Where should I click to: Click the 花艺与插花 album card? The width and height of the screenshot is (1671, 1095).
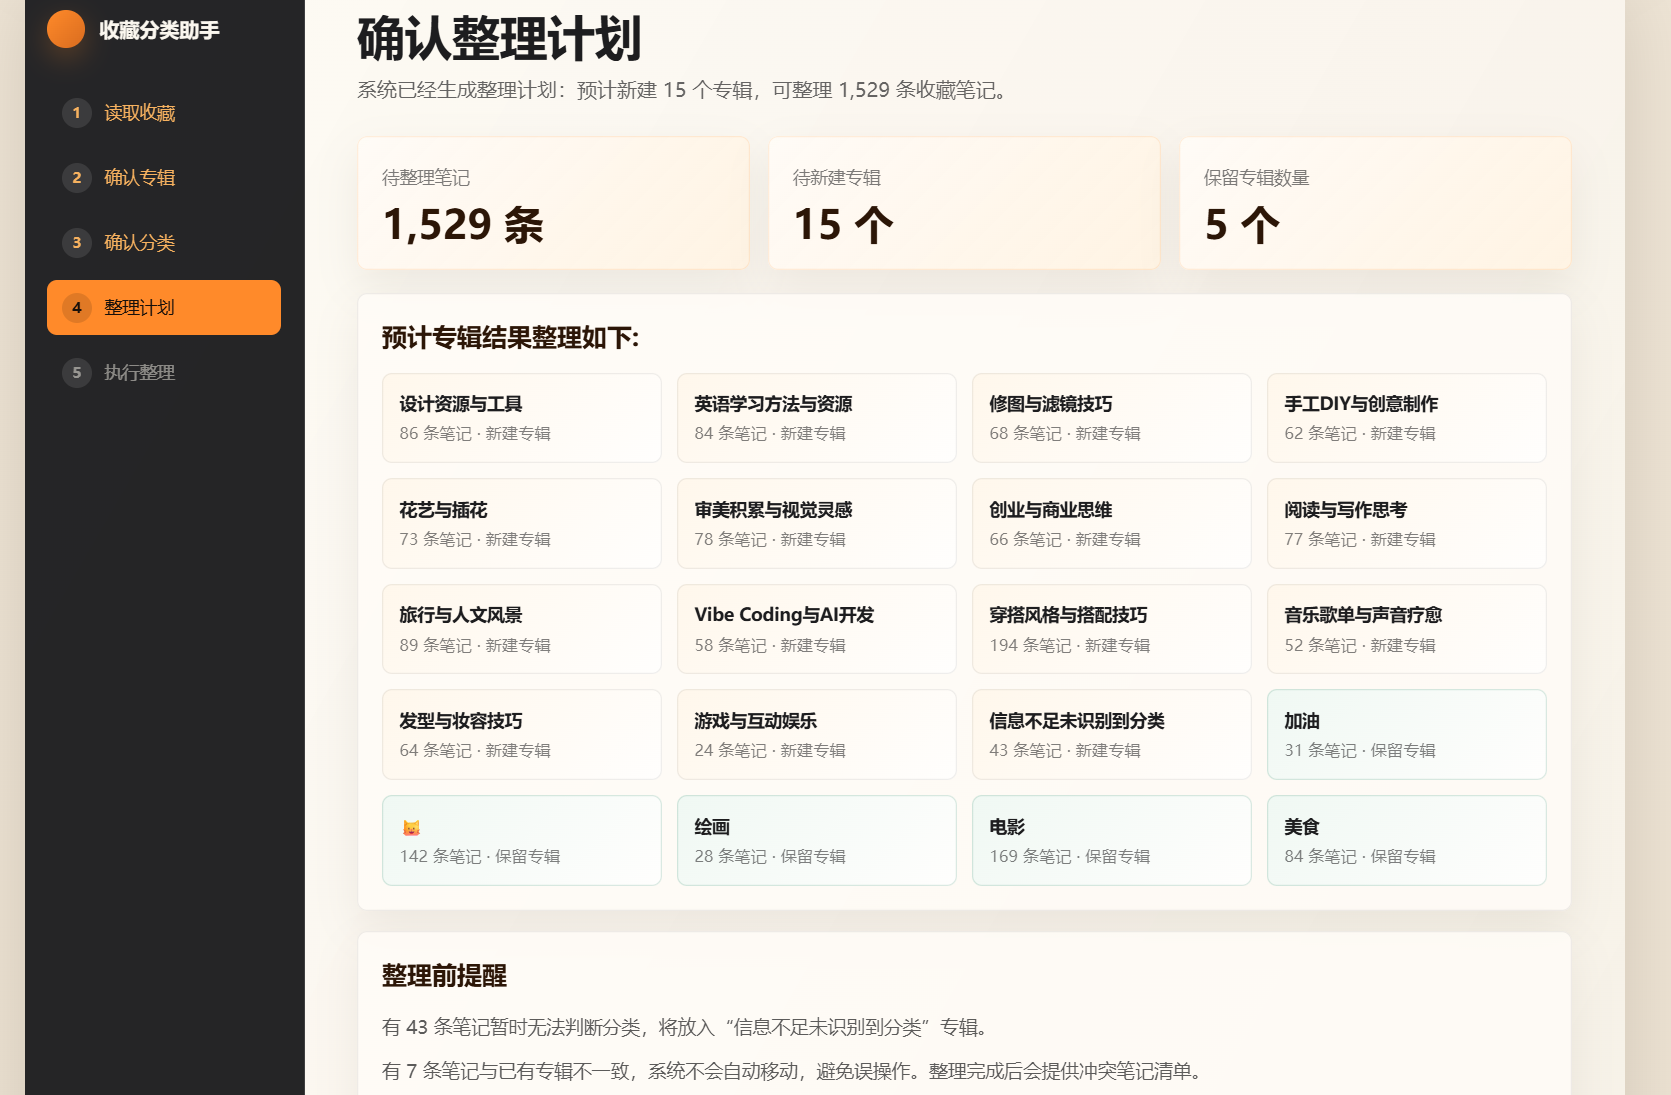point(522,524)
